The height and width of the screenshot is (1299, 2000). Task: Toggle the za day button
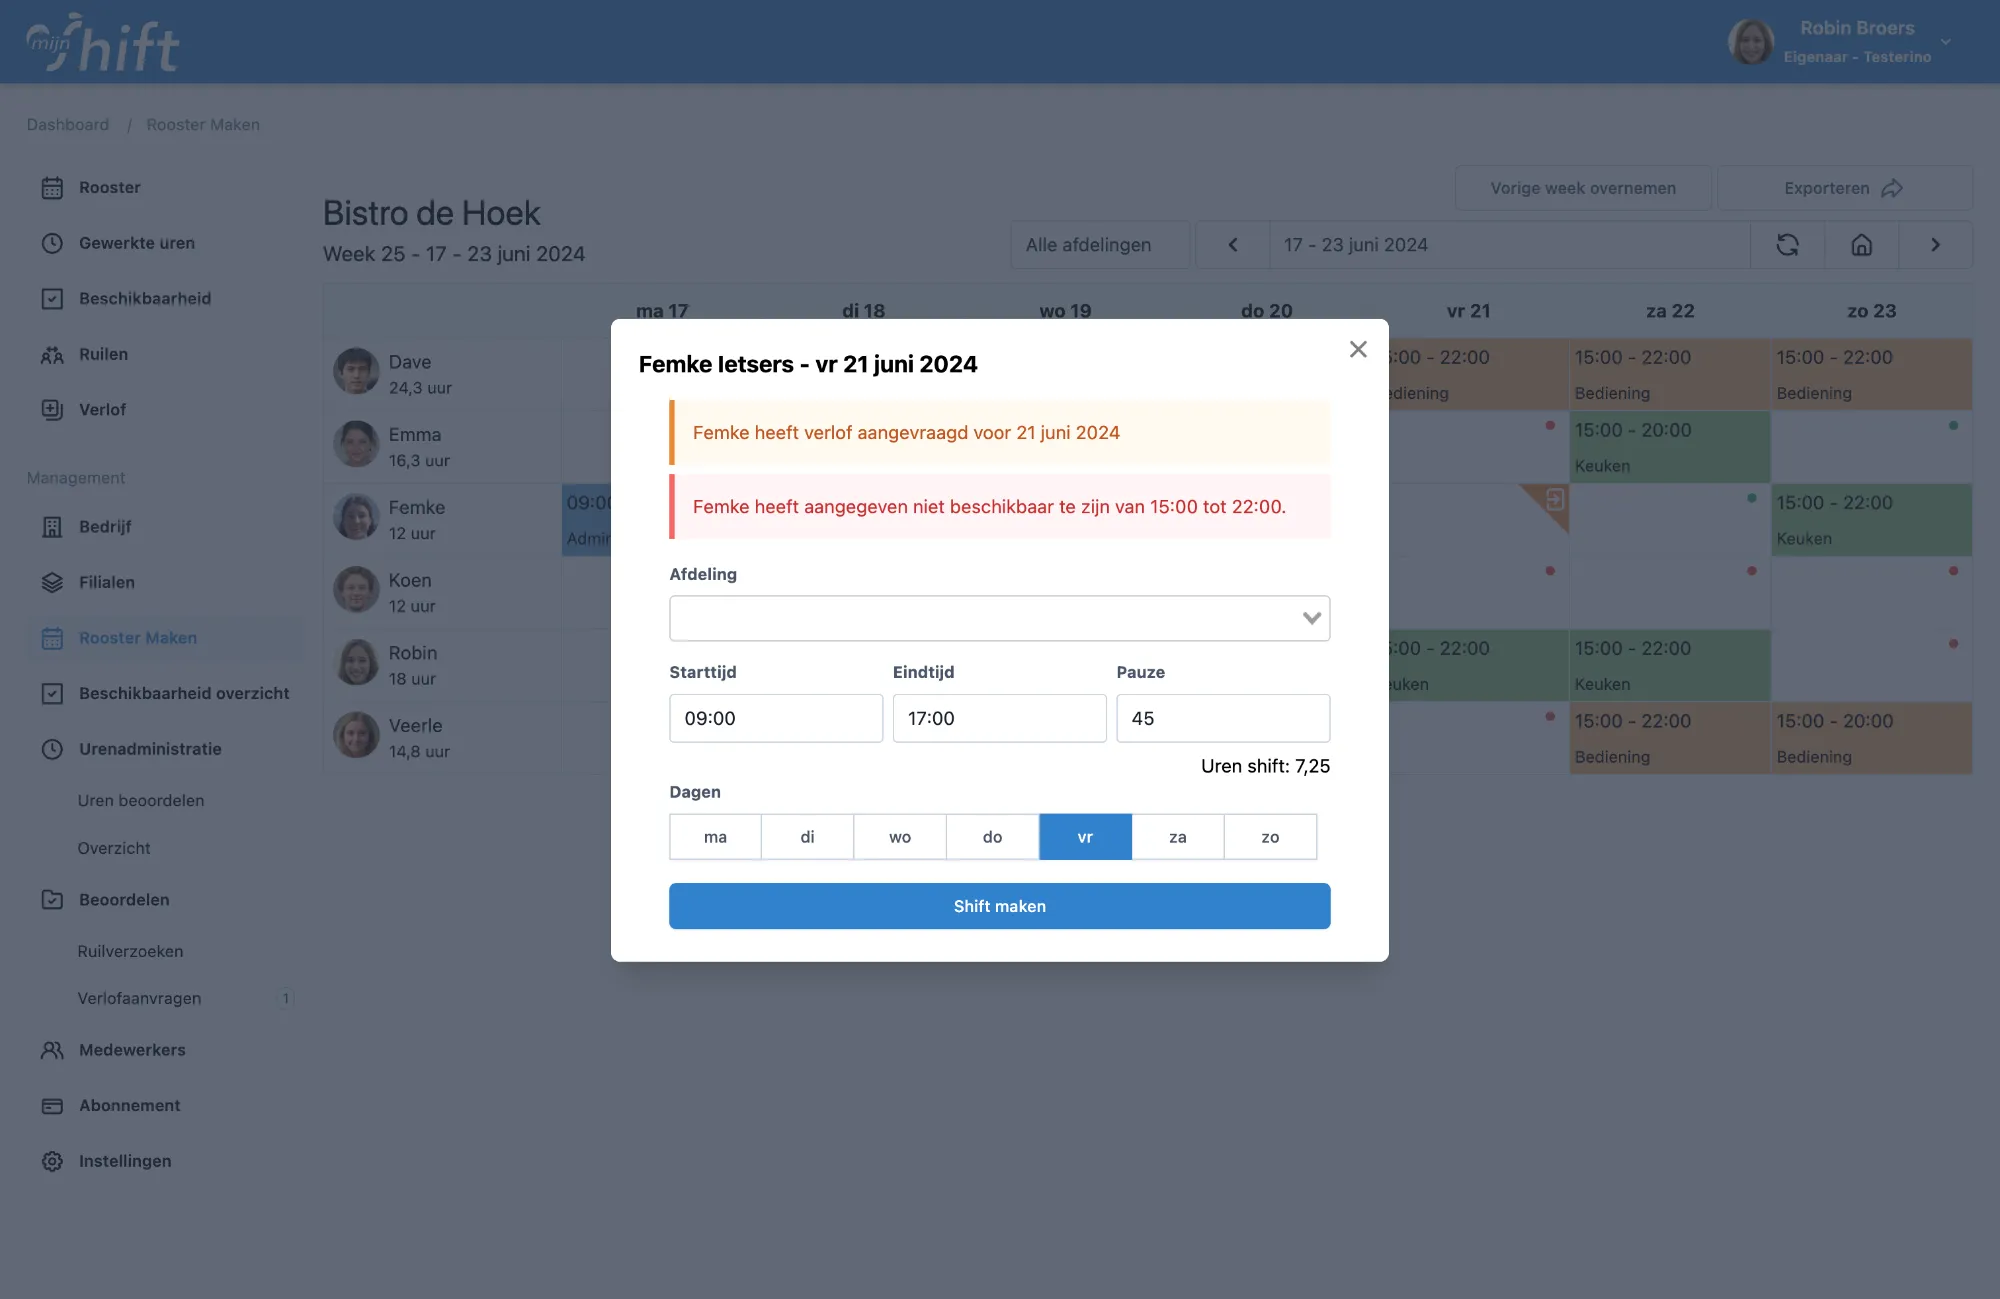[1178, 837]
